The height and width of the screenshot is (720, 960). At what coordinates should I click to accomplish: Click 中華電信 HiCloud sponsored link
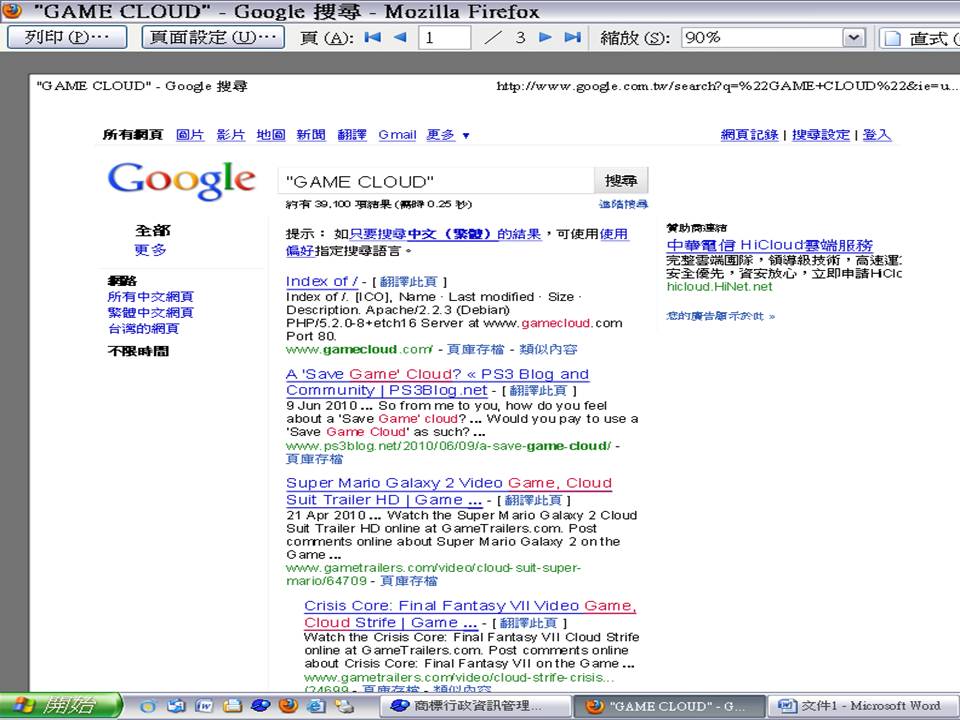[x=769, y=245]
